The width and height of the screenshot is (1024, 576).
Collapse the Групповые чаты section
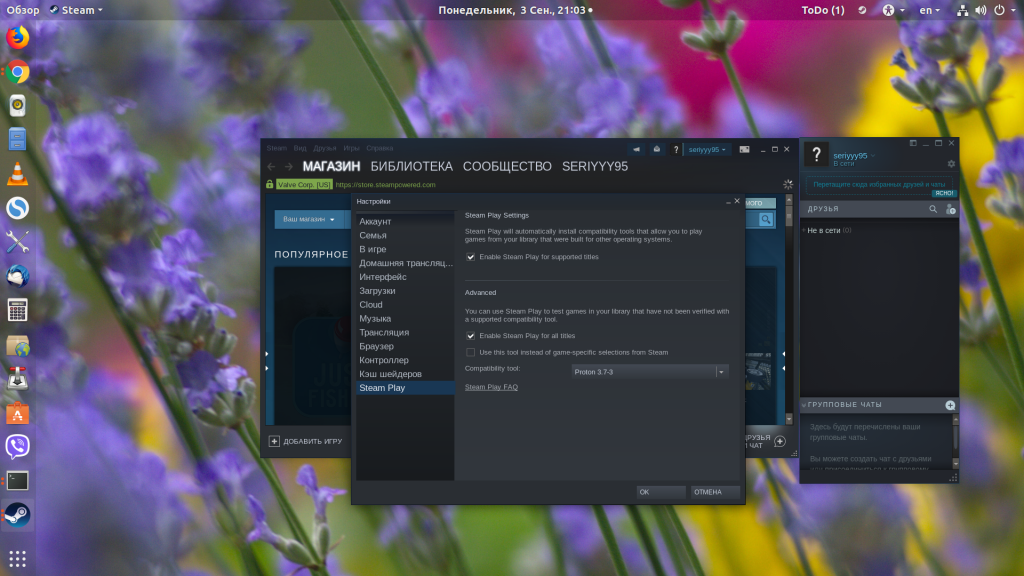pyautogui.click(x=804, y=405)
